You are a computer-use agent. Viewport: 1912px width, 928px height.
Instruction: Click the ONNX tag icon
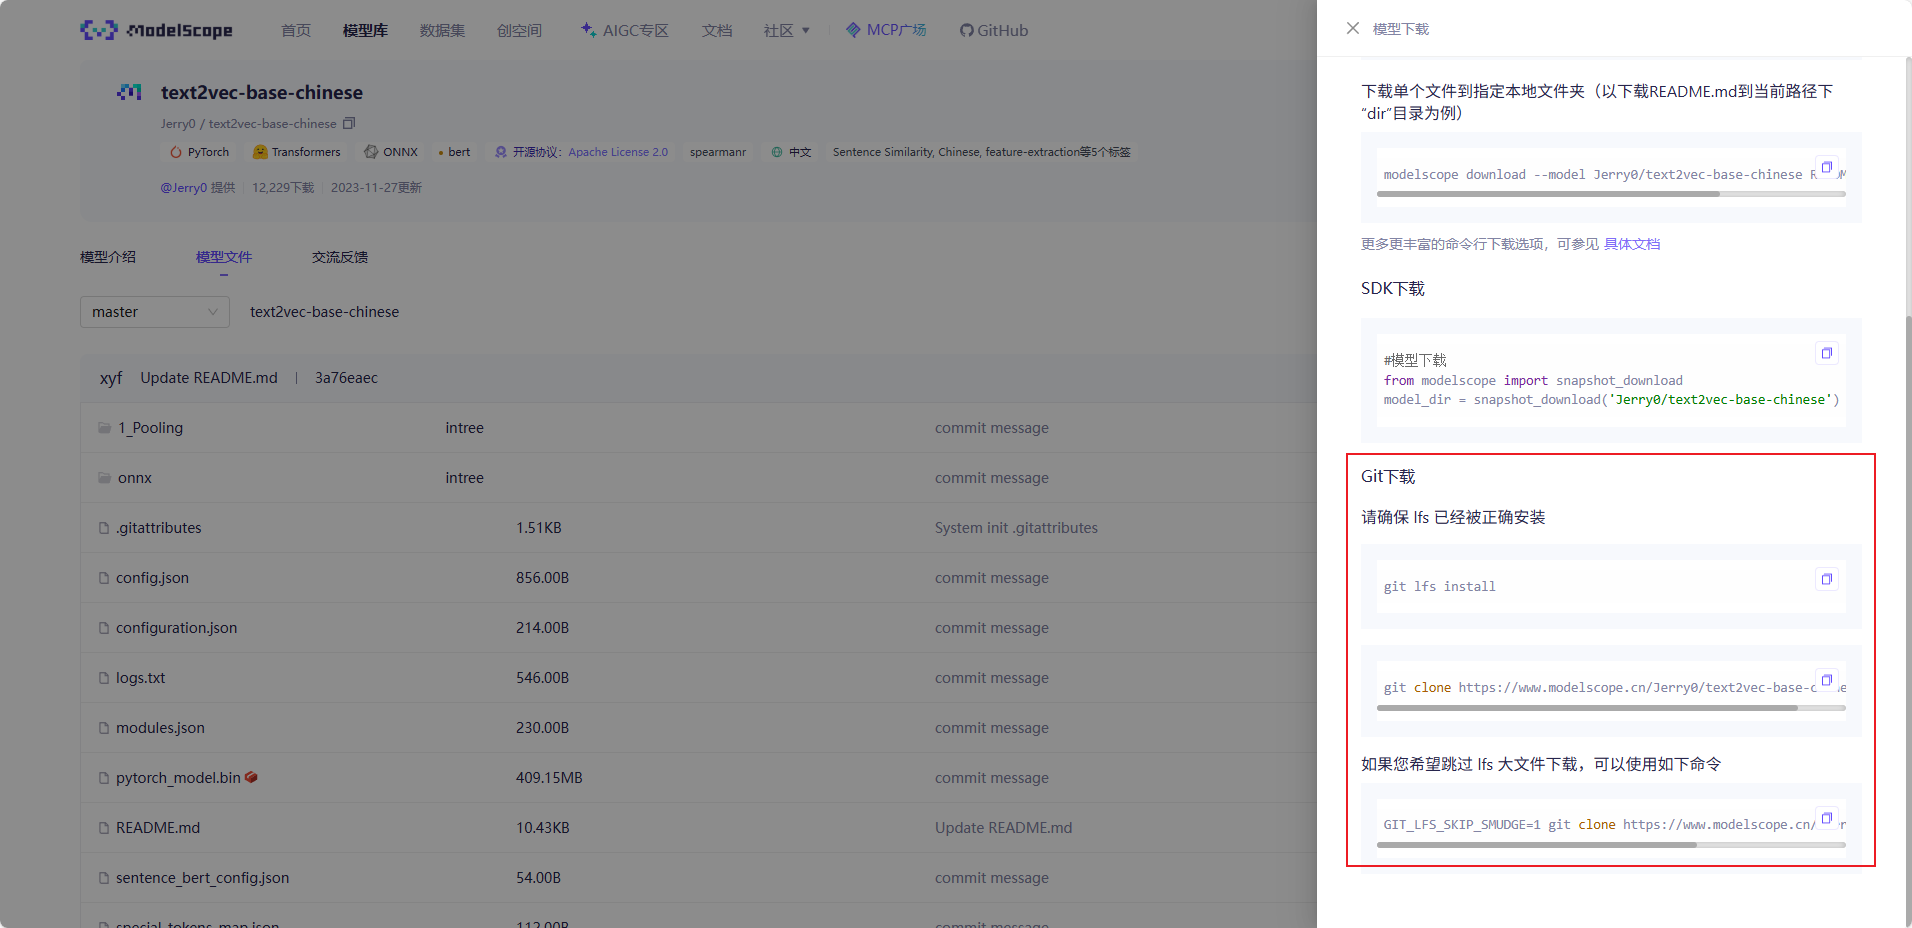click(371, 152)
